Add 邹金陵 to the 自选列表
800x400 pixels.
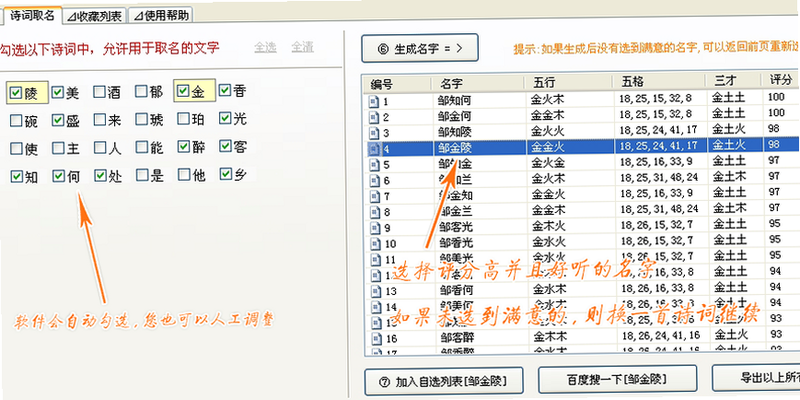(x=444, y=381)
